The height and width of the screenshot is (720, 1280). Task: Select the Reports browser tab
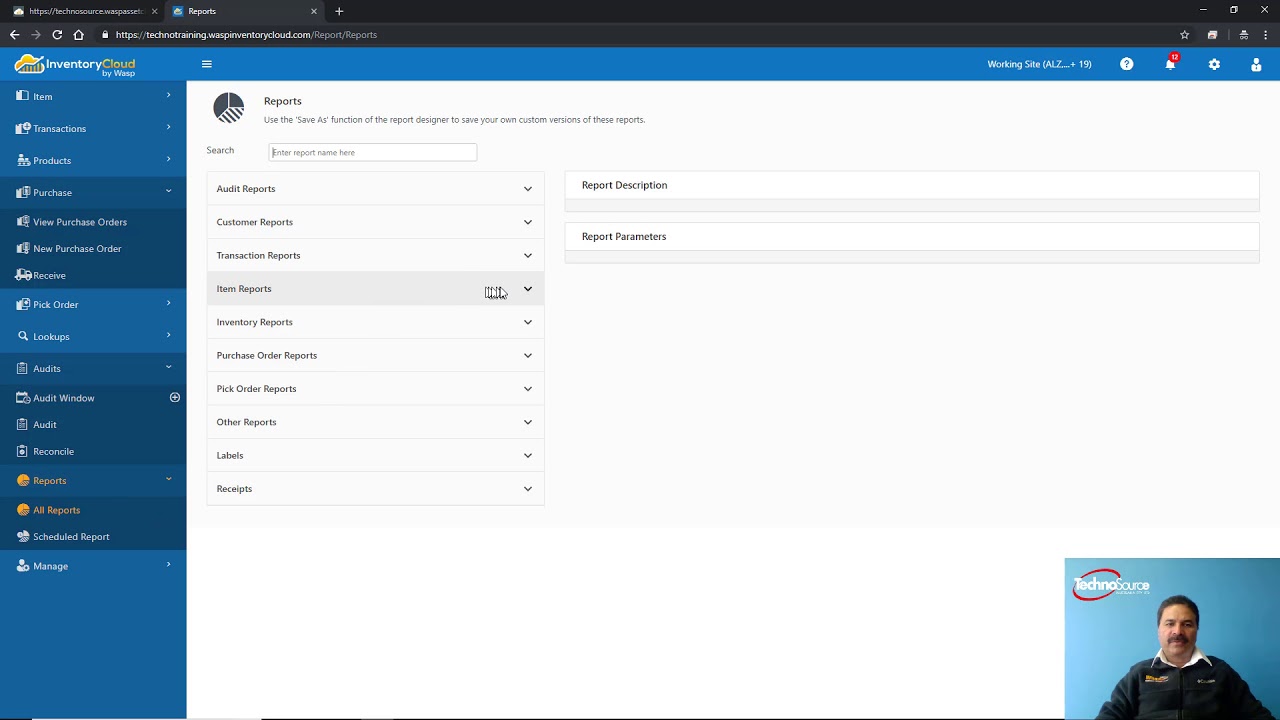tap(244, 11)
